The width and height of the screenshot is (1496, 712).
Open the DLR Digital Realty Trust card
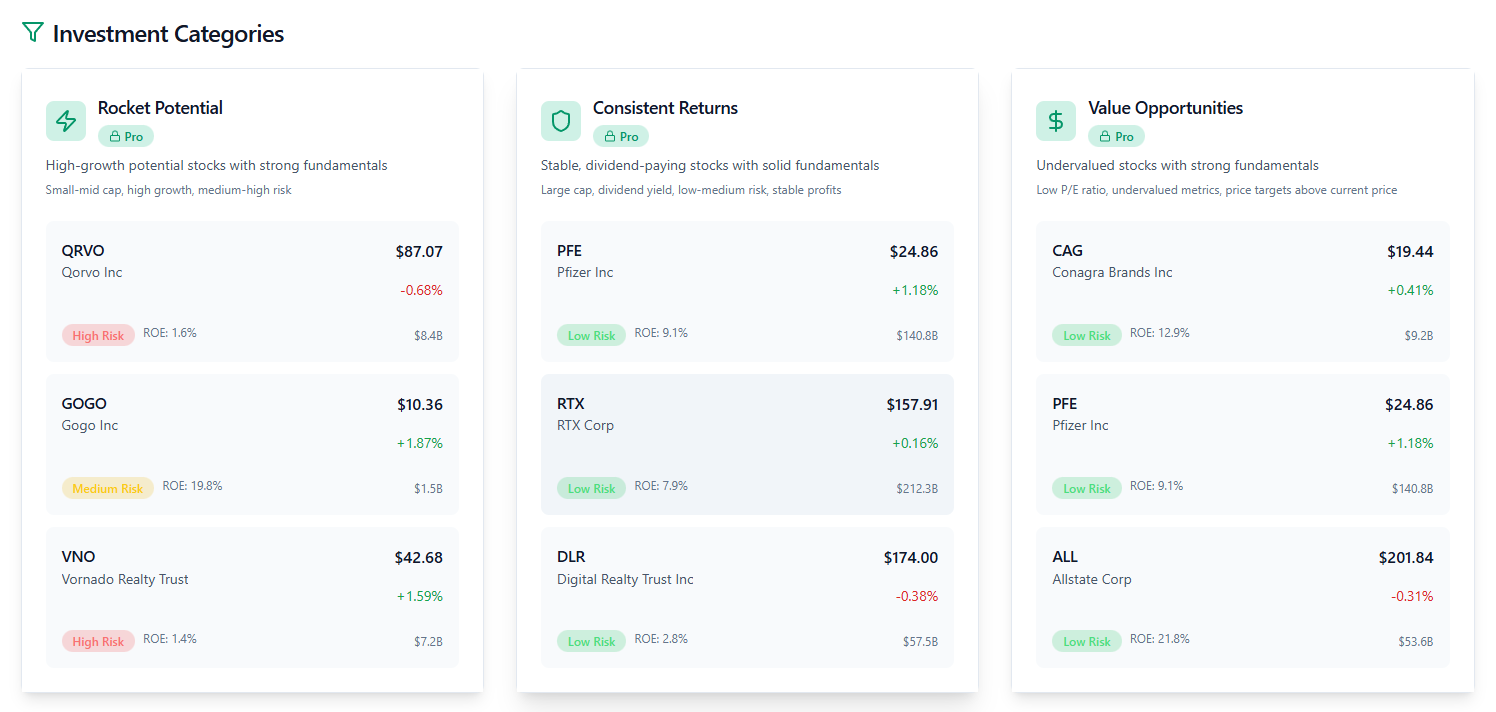click(x=747, y=597)
